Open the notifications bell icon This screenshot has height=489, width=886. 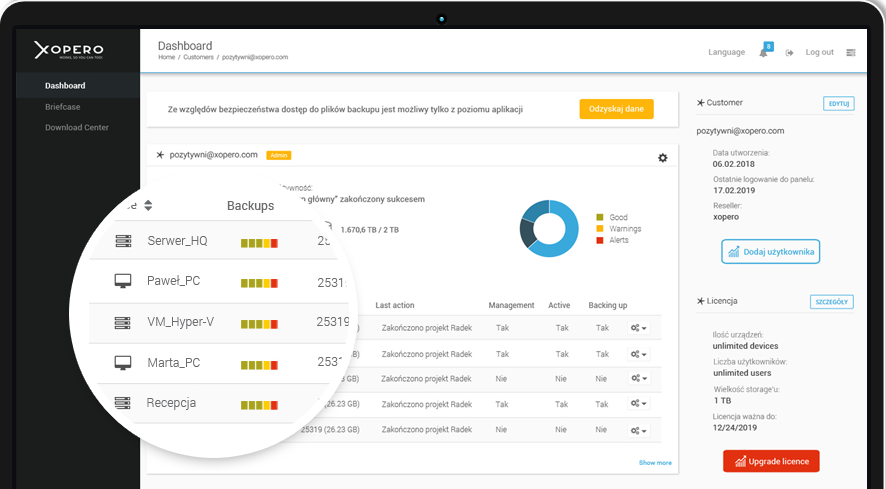pos(764,52)
